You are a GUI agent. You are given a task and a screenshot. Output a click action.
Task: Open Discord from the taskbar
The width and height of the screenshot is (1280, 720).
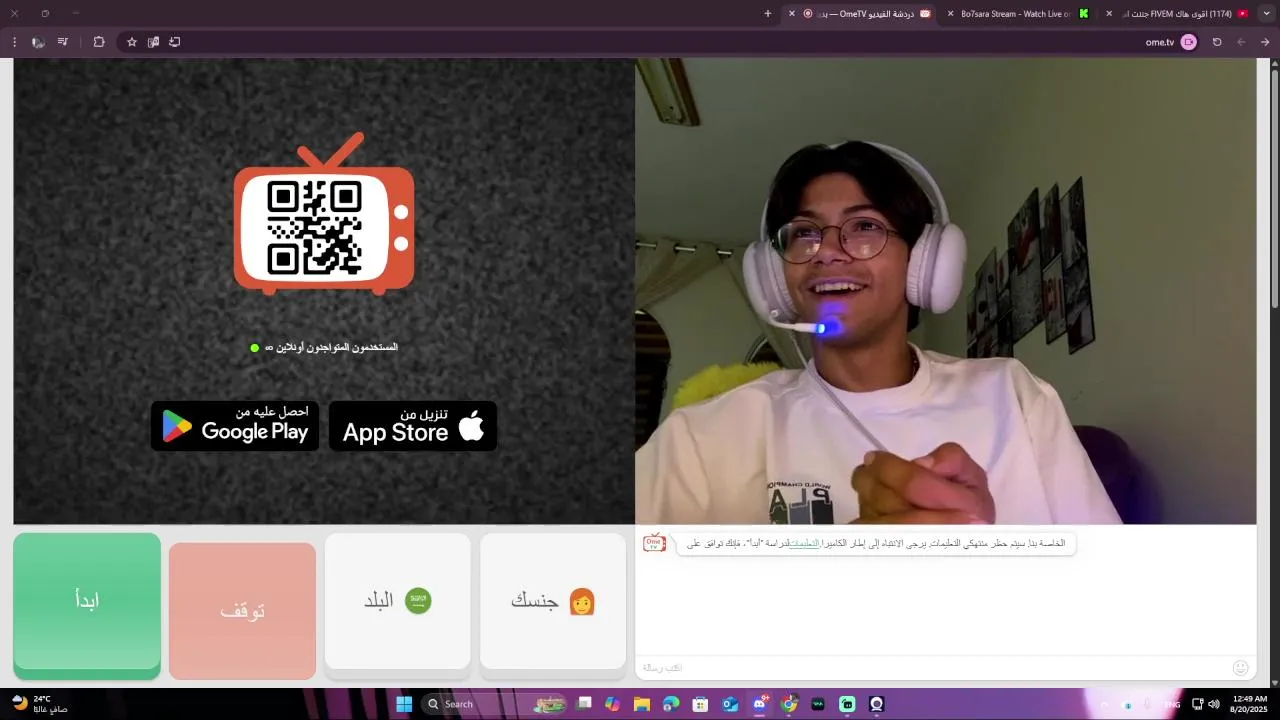tap(760, 704)
